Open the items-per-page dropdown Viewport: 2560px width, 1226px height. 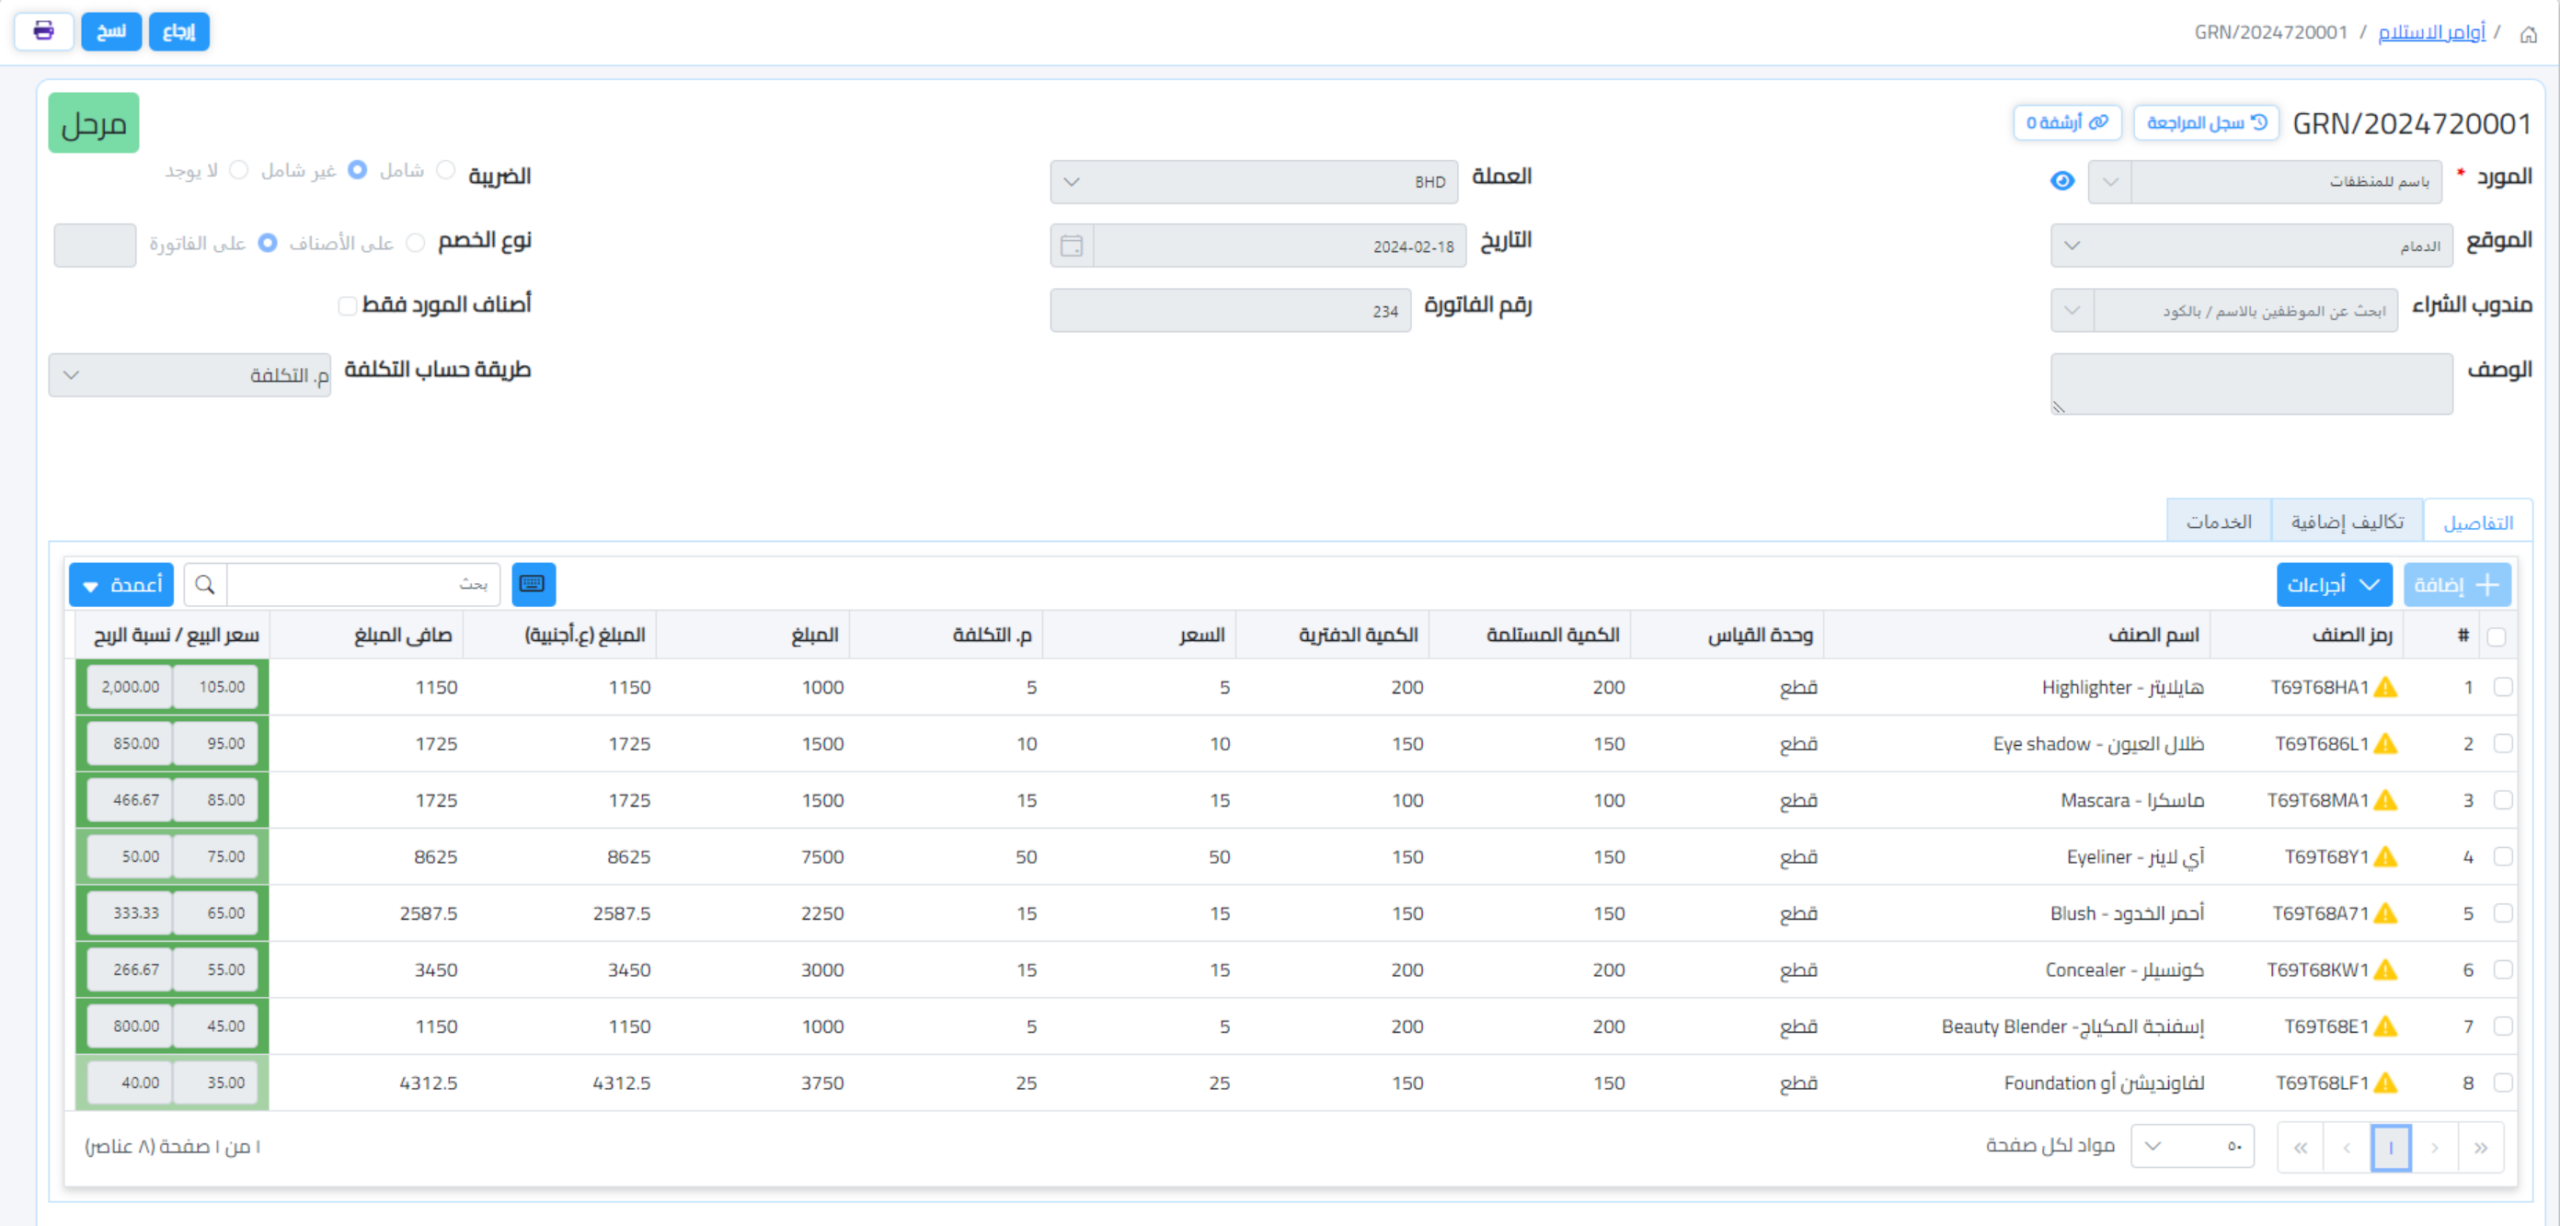pyautogui.click(x=2191, y=1147)
